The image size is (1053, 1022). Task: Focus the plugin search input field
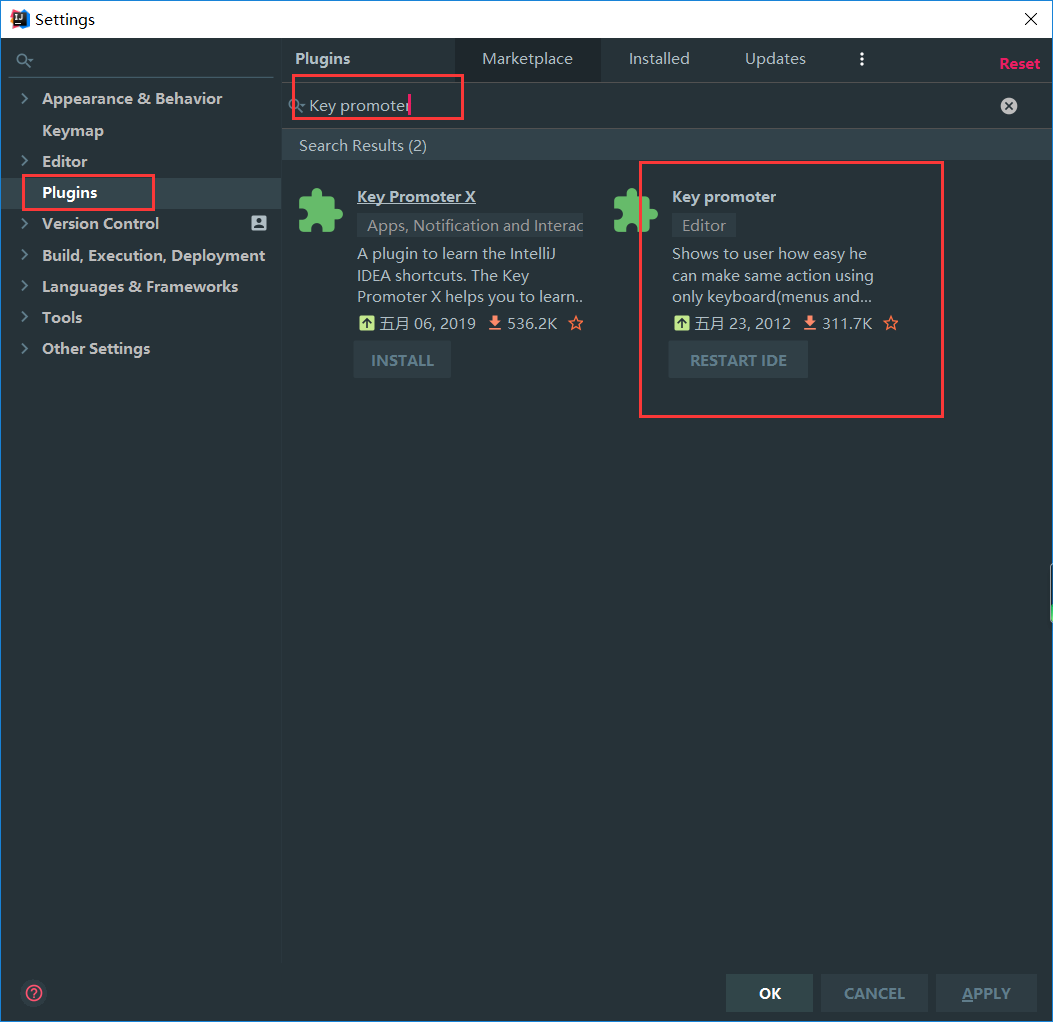pyautogui.click(x=645, y=105)
